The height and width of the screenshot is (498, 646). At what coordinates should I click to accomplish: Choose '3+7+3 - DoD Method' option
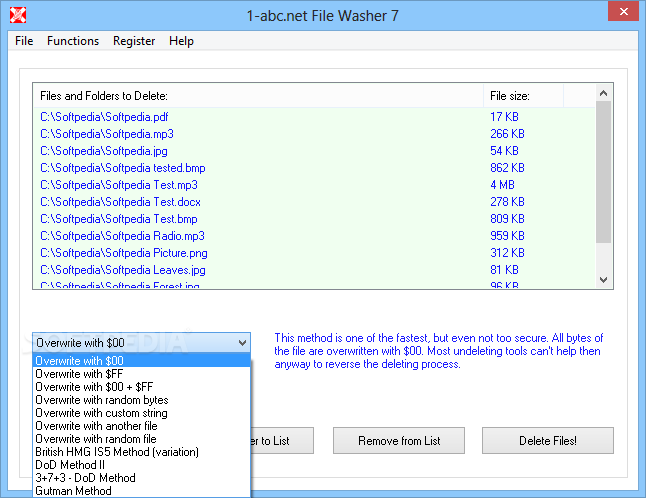(x=141, y=478)
